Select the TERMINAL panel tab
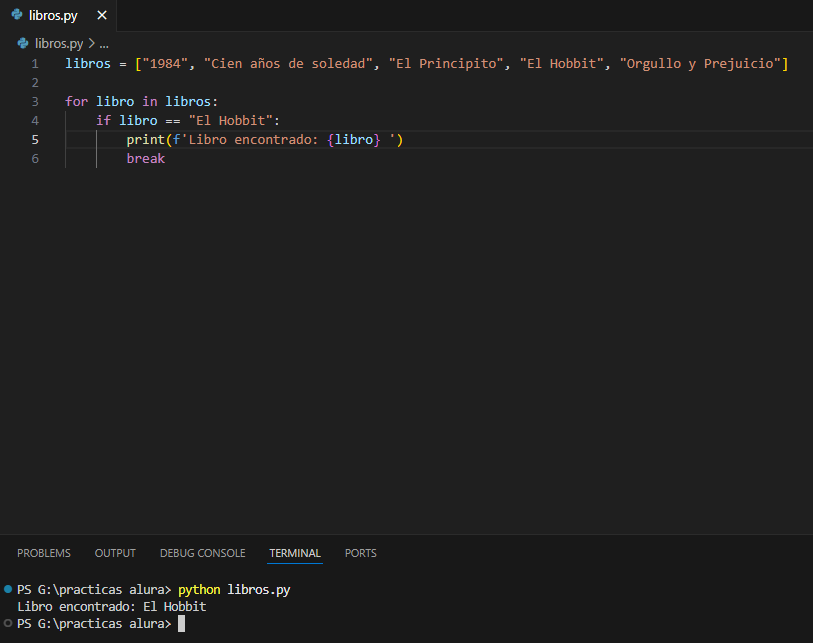 pyautogui.click(x=295, y=553)
